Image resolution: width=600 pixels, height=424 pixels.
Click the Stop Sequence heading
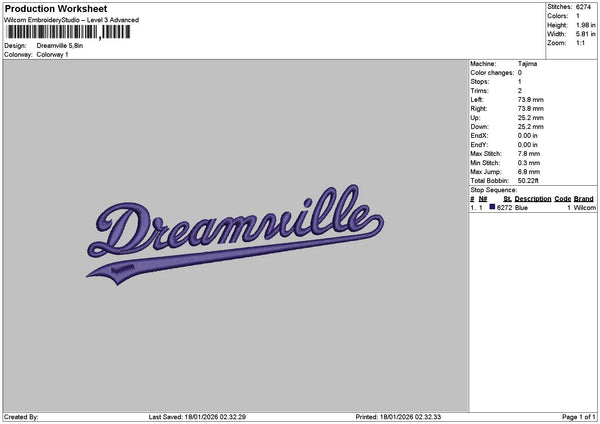[x=494, y=190]
